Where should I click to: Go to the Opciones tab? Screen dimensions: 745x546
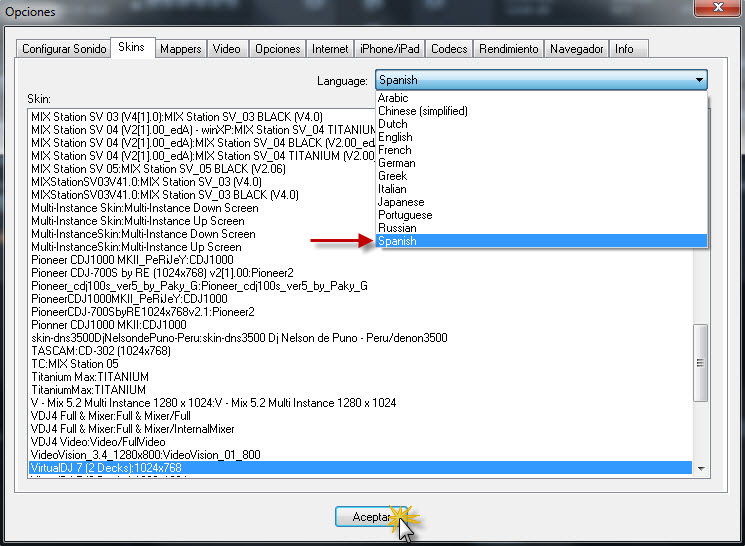(x=277, y=49)
